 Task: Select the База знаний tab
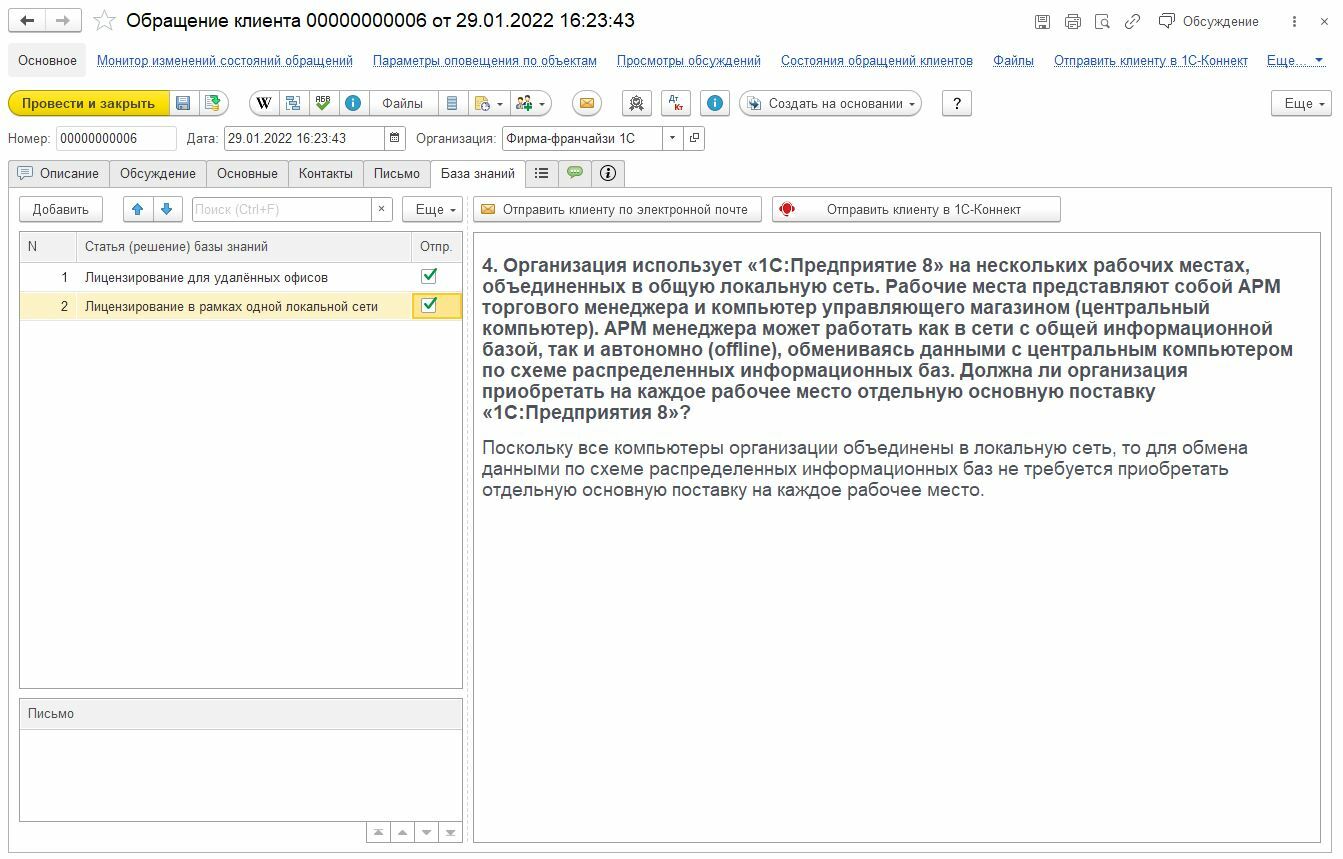[x=478, y=173]
